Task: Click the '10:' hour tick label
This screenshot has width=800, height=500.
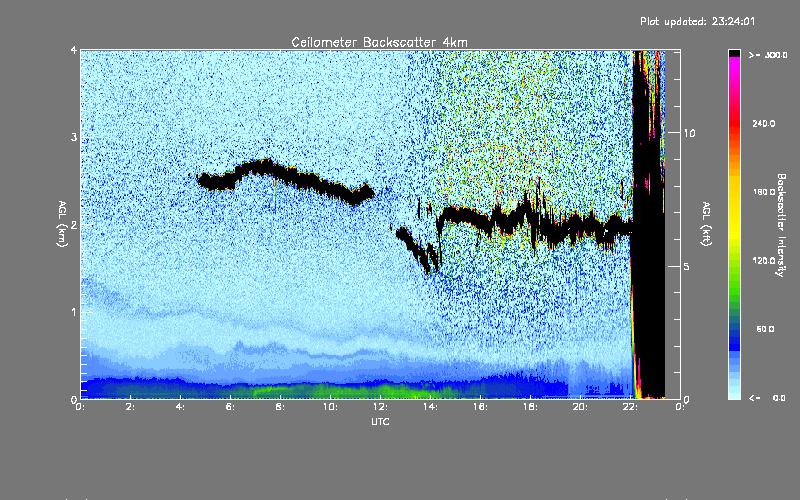Action: [330, 407]
